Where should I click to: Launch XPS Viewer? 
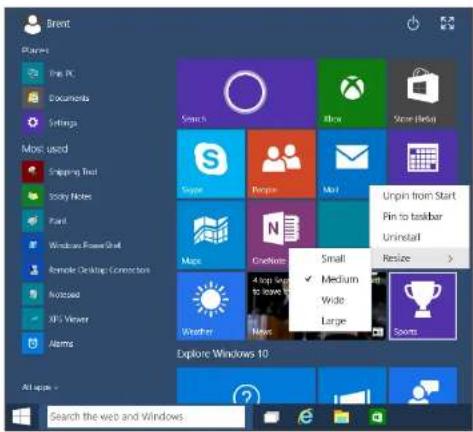point(56,319)
